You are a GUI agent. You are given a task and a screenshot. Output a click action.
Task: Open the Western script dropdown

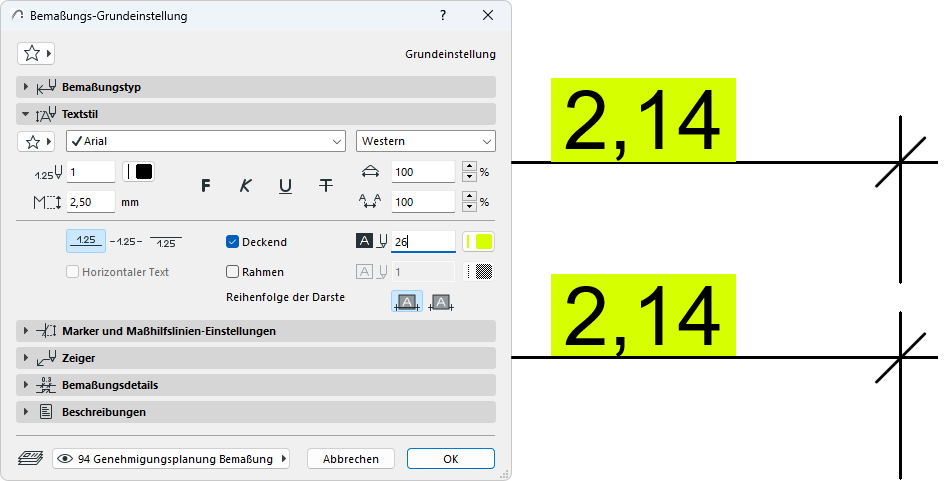pos(426,142)
